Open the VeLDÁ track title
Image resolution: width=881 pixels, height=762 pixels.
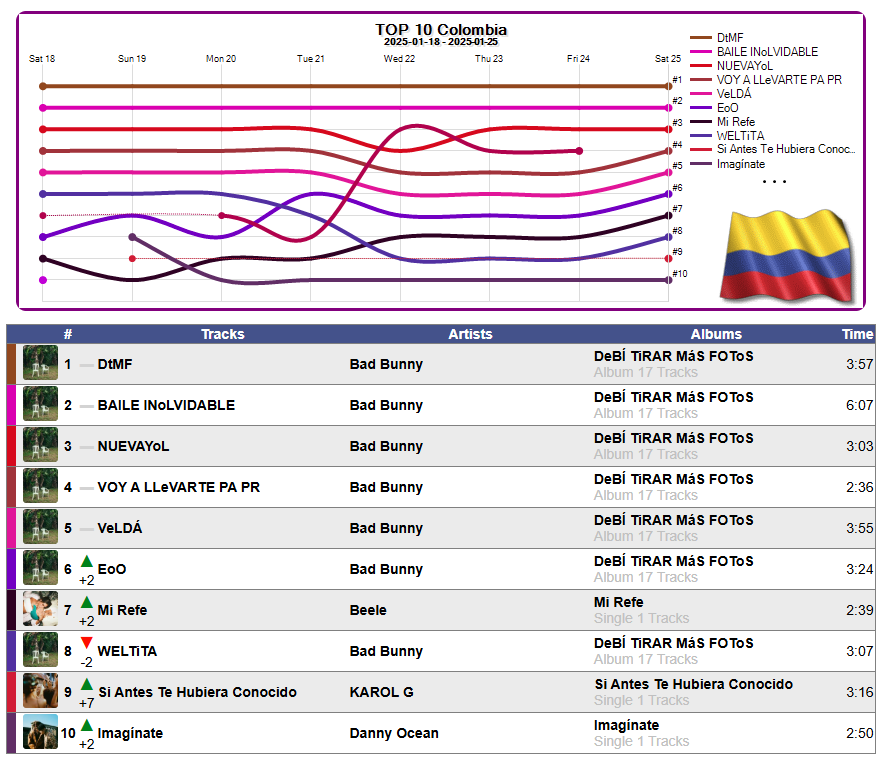pyautogui.click(x=120, y=528)
